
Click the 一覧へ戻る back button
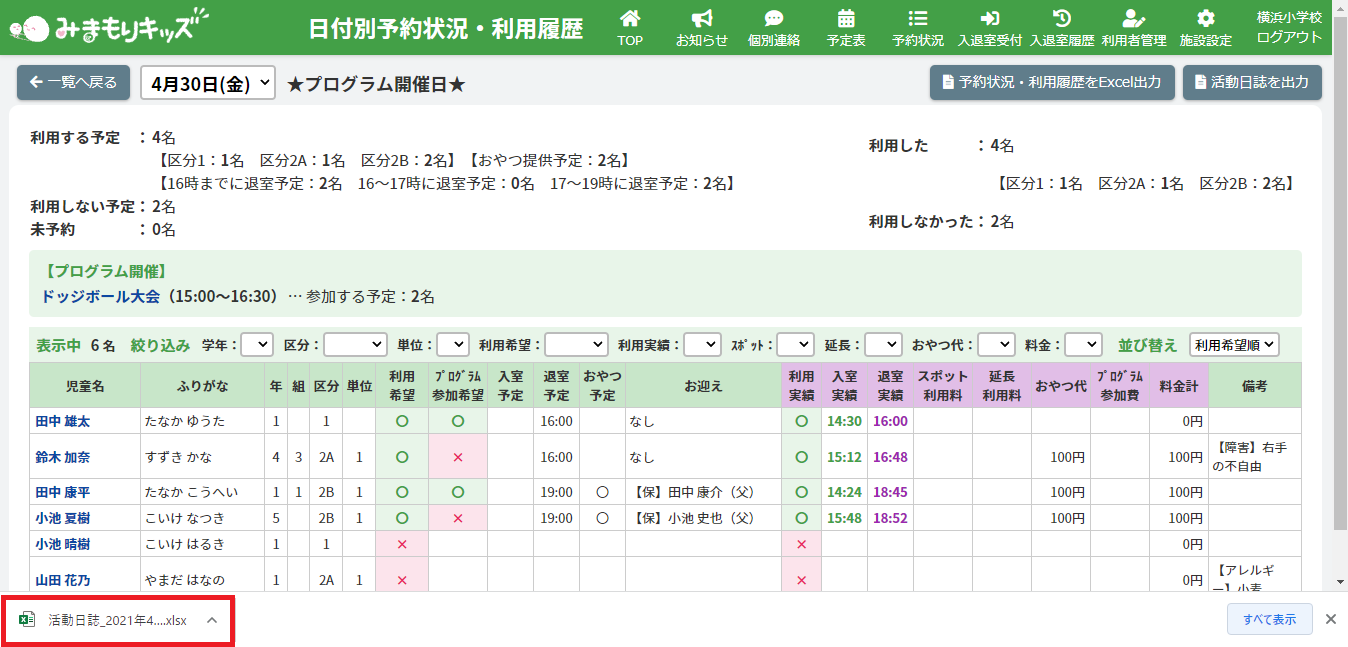73,83
